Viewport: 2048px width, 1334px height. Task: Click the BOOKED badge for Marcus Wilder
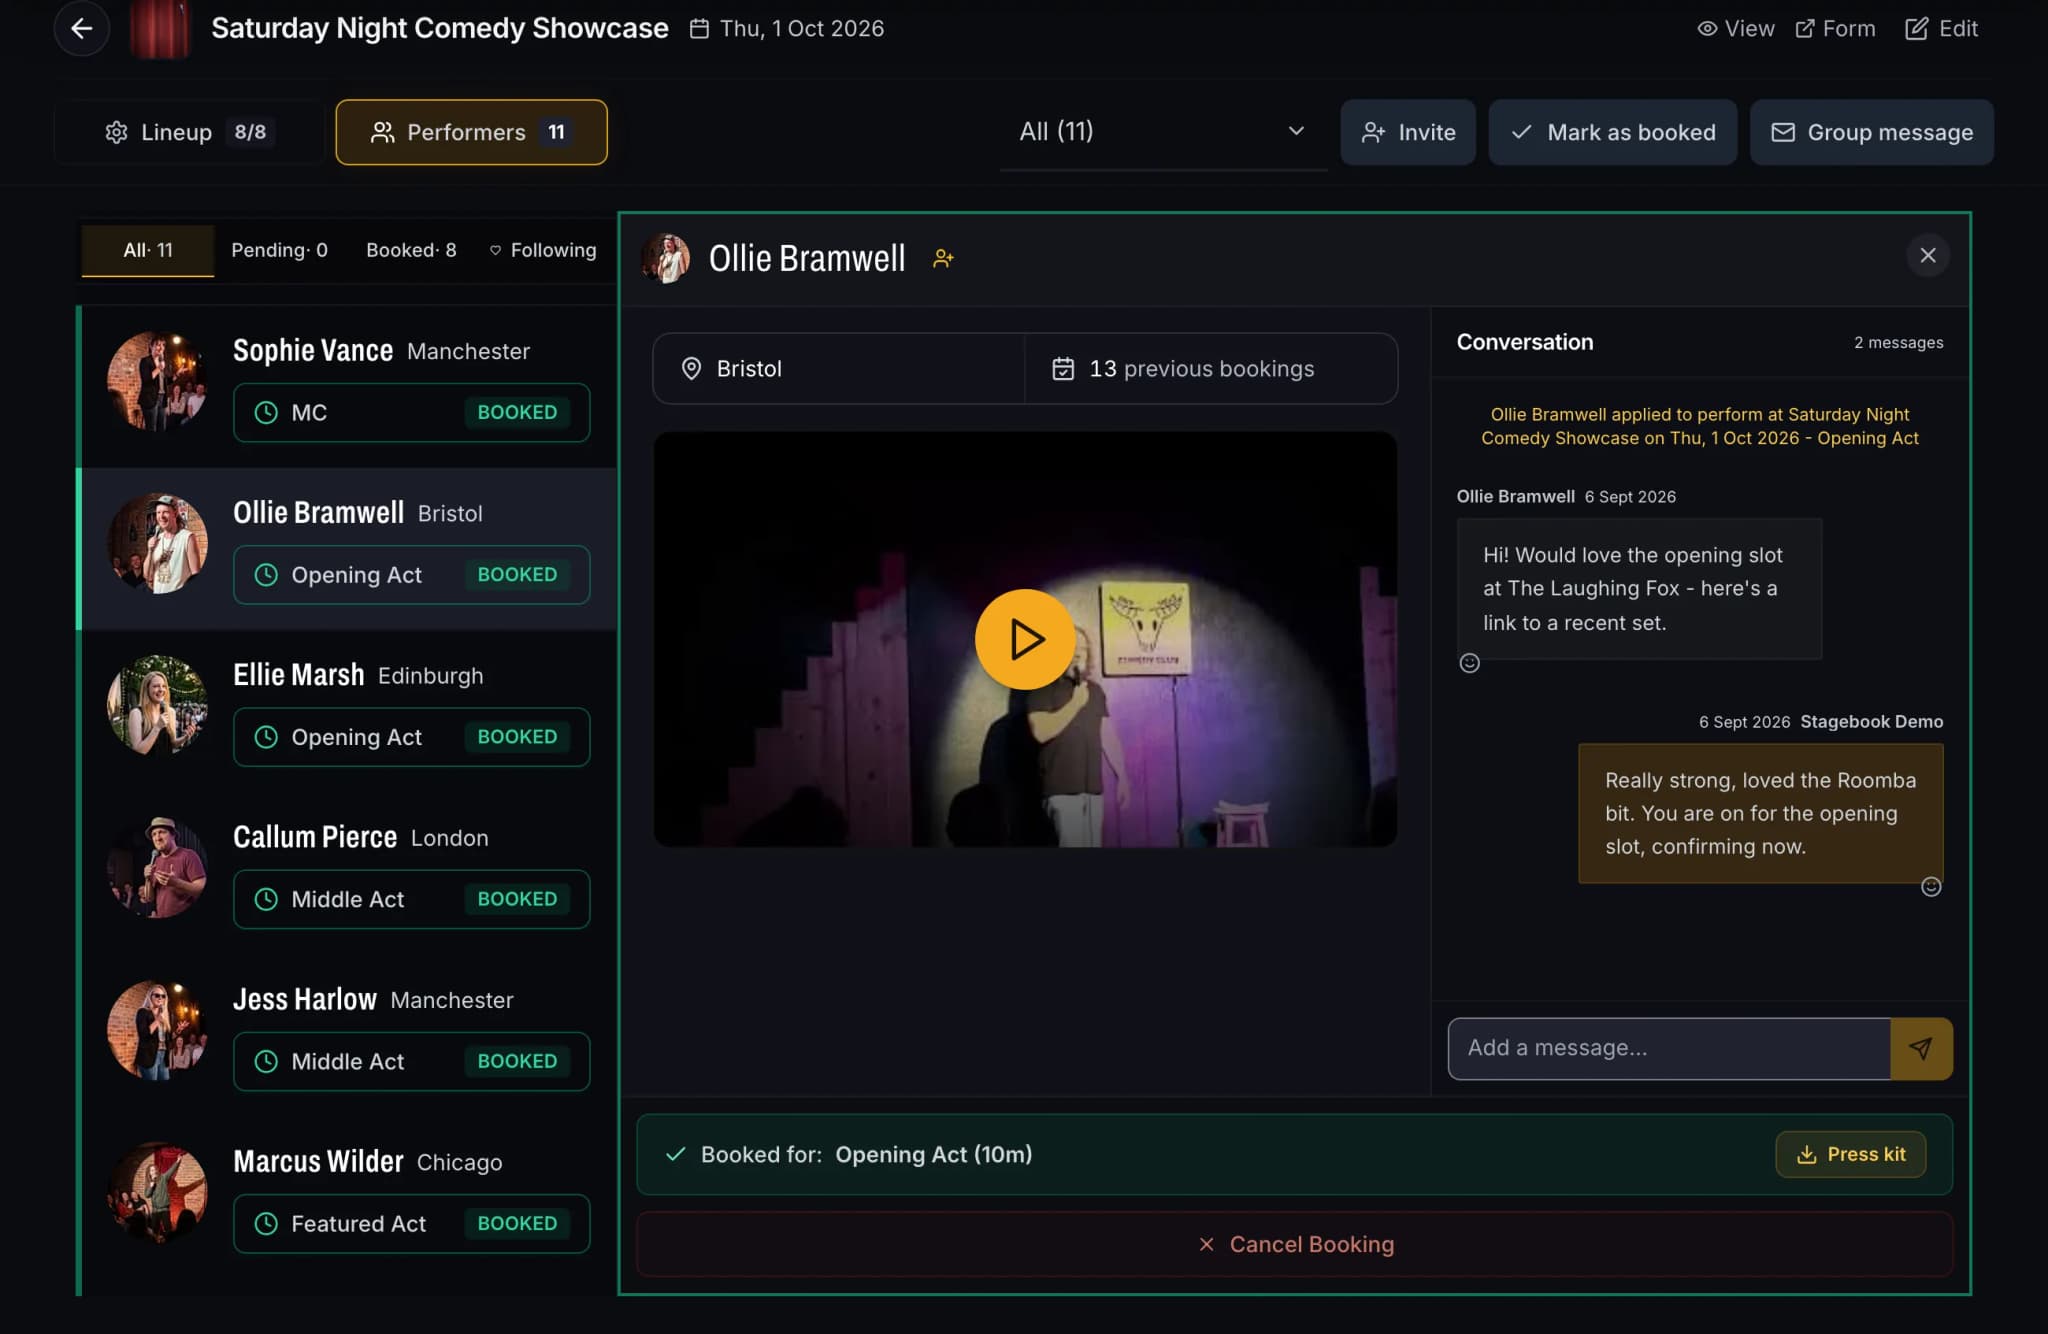[x=517, y=1223]
